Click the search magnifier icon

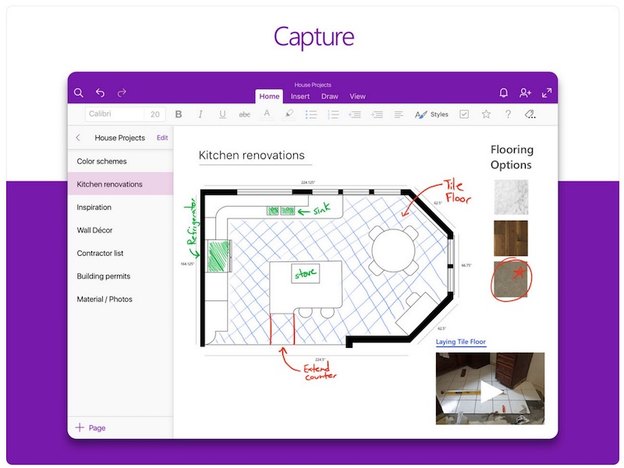click(x=79, y=93)
